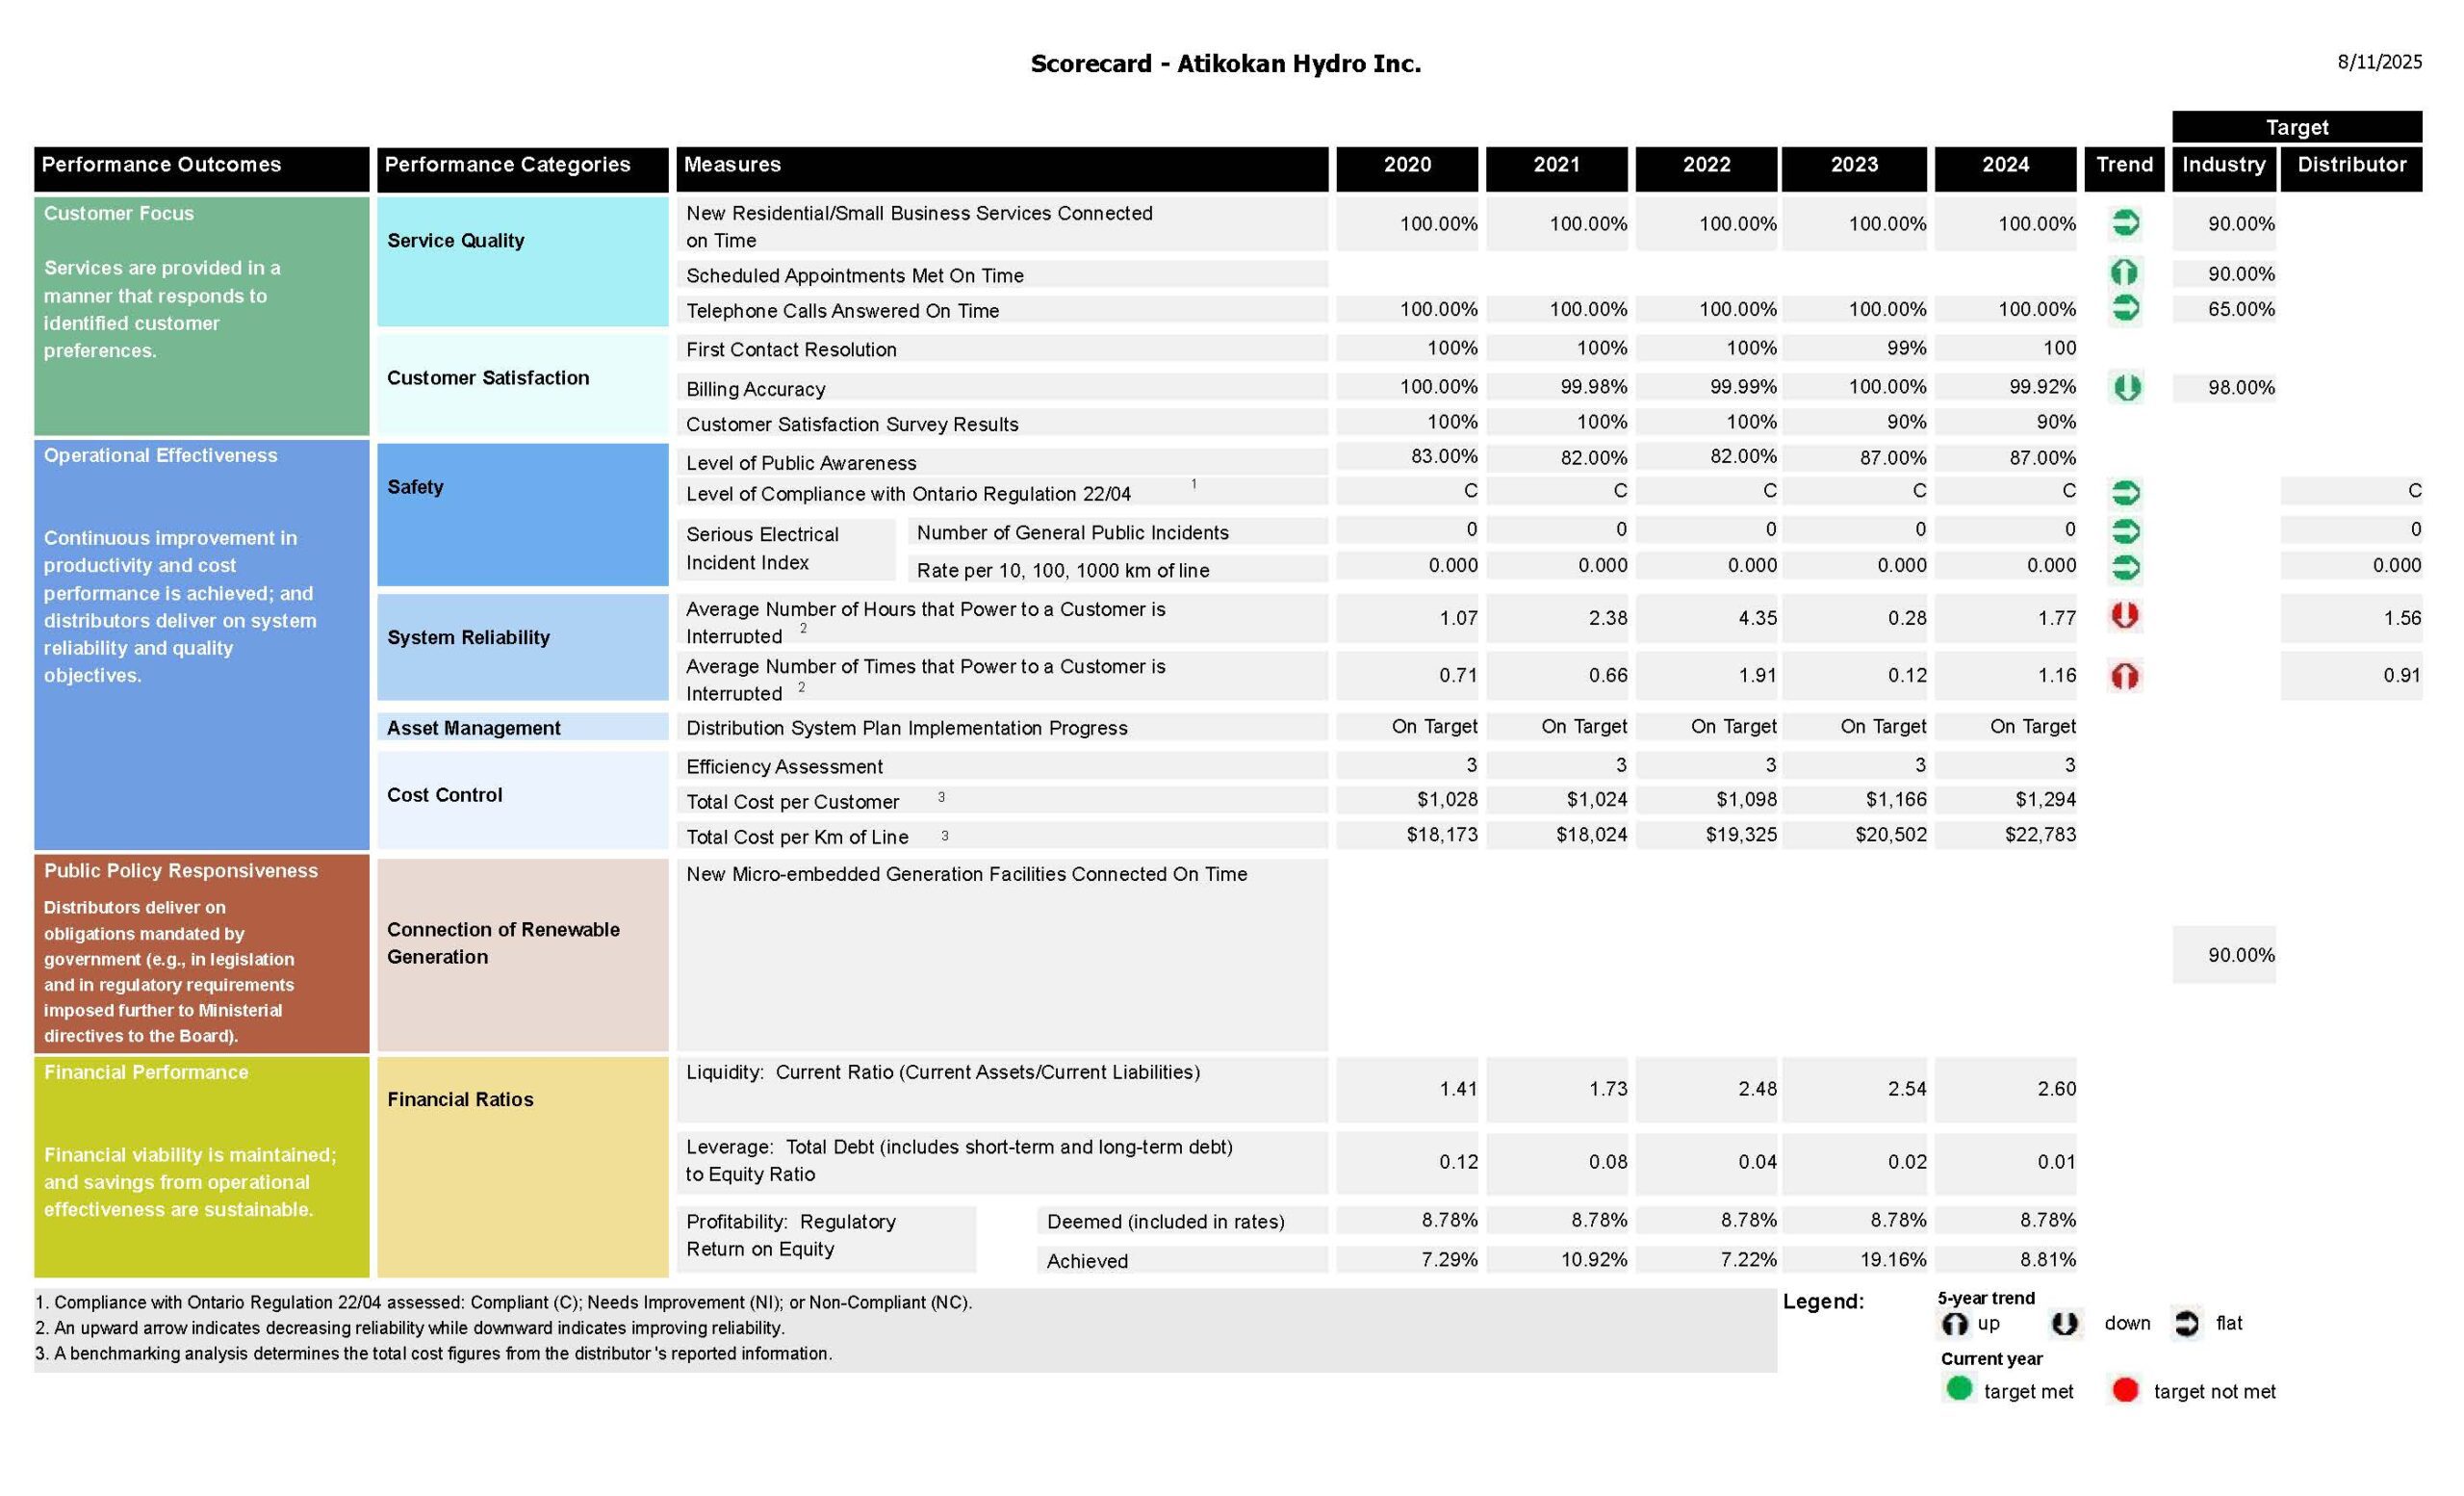Screen dimensions: 2464x1496
Task: Click the Customer Focus outcome block
Action: (x=201, y=315)
